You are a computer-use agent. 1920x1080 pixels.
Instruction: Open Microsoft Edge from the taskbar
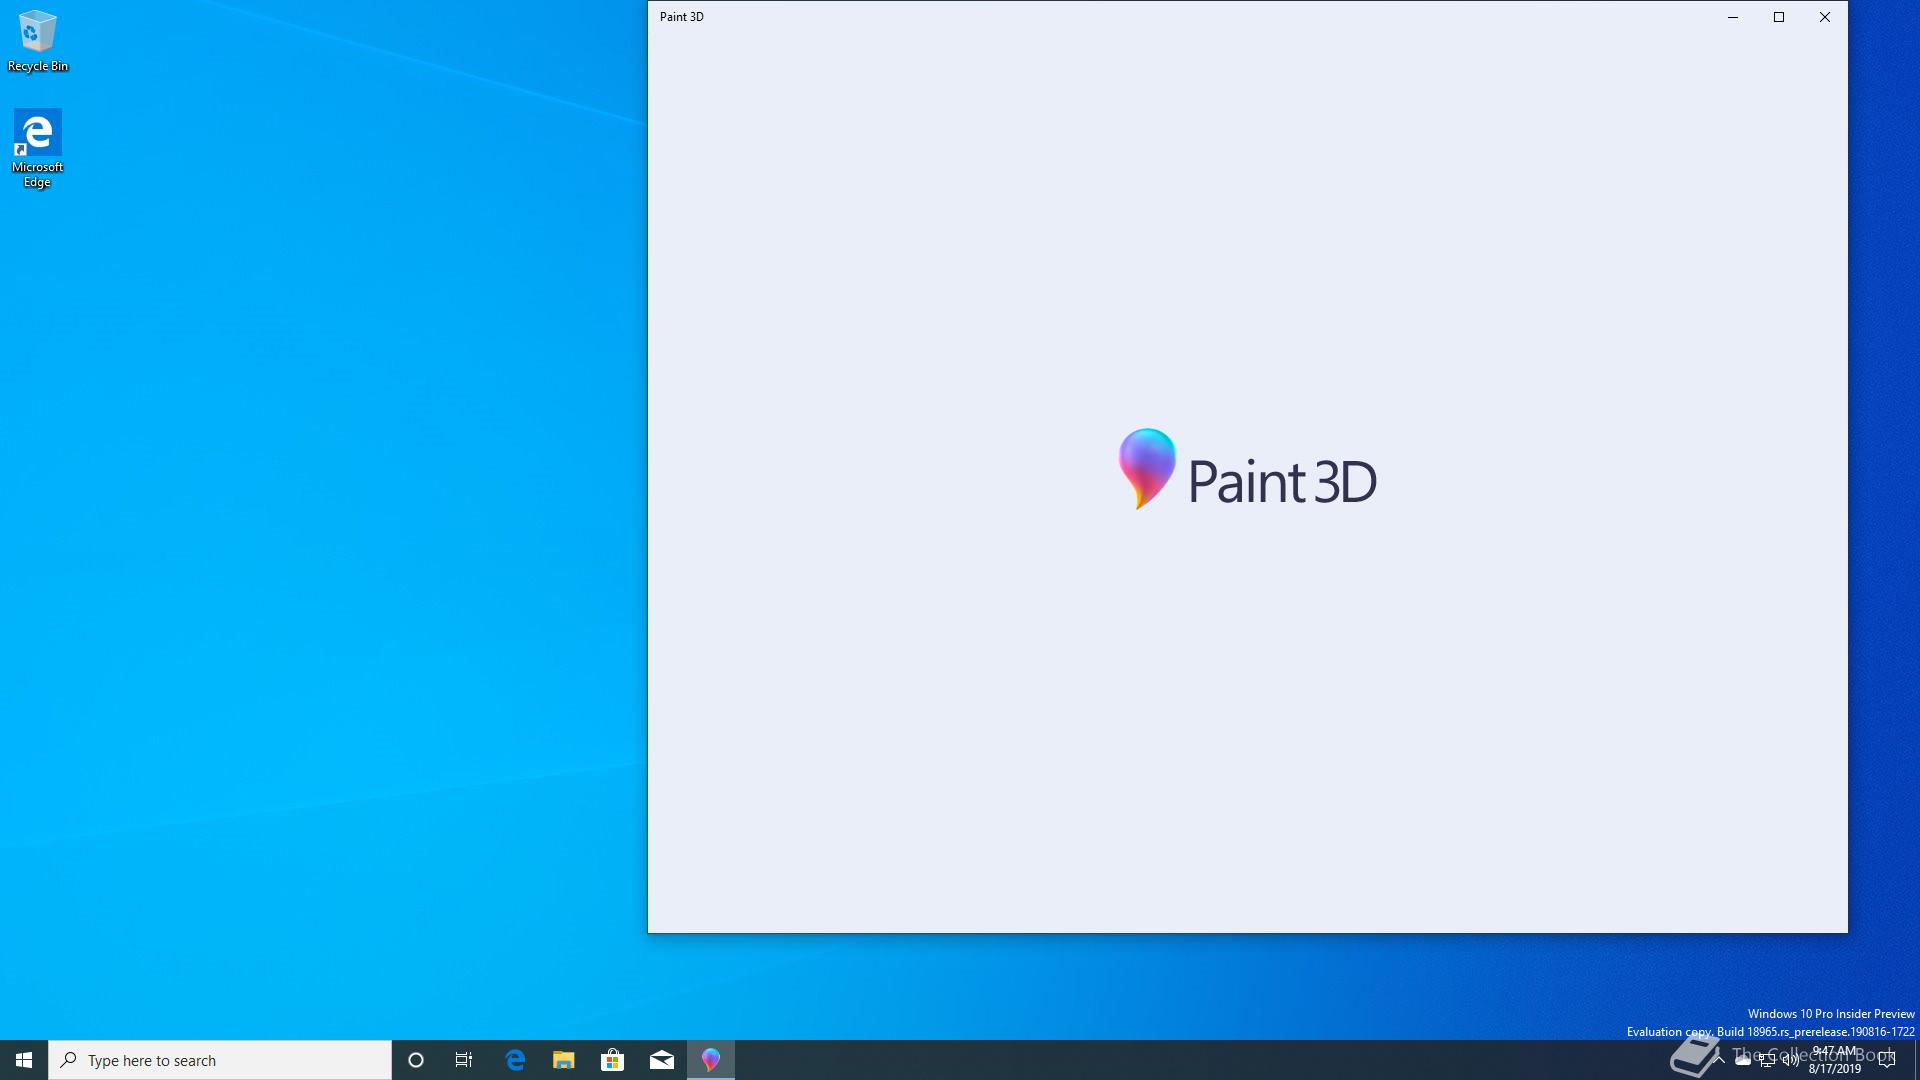click(515, 1060)
